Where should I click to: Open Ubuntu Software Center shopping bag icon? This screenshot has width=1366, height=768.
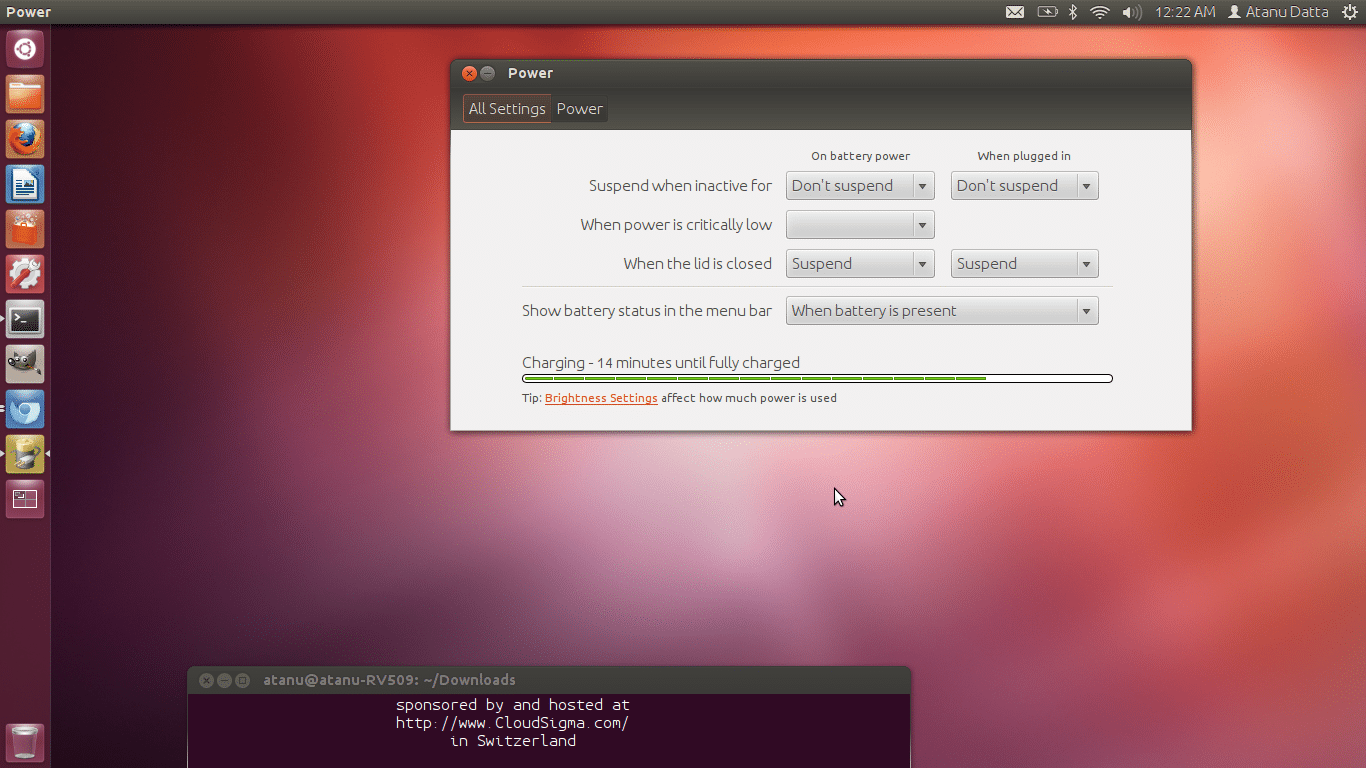(x=25, y=229)
